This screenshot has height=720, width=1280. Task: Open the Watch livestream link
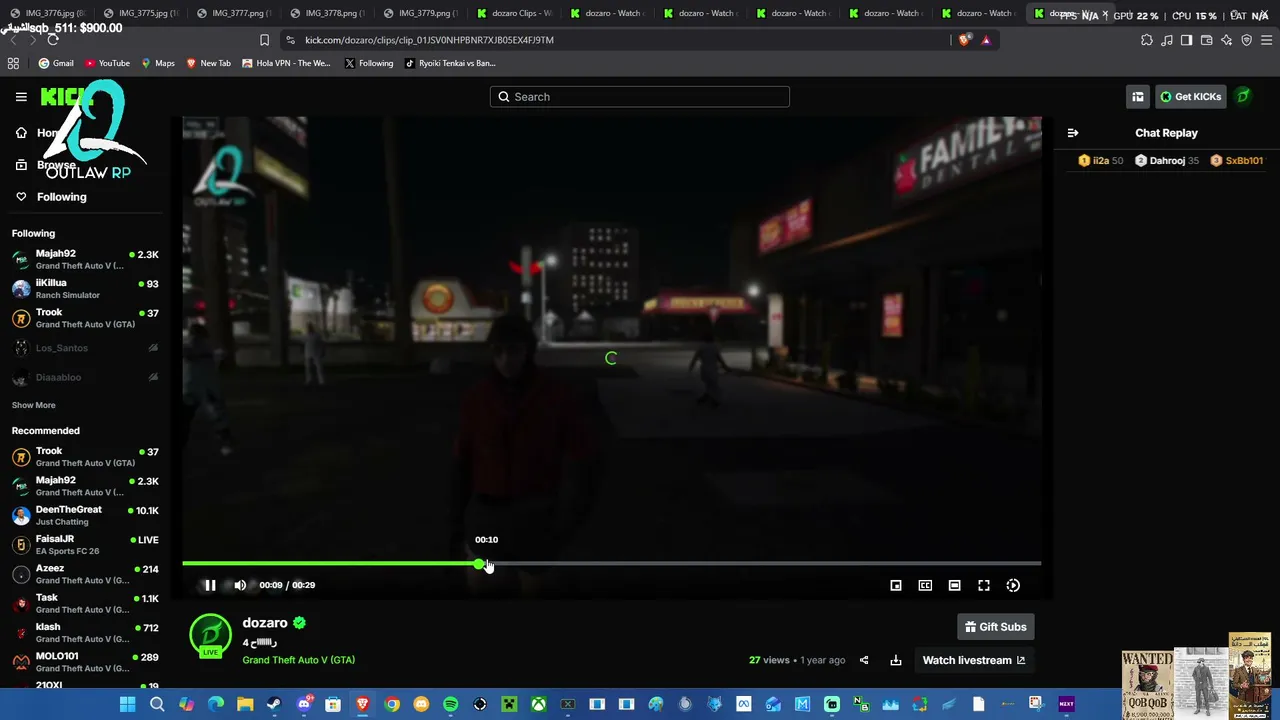point(973,660)
